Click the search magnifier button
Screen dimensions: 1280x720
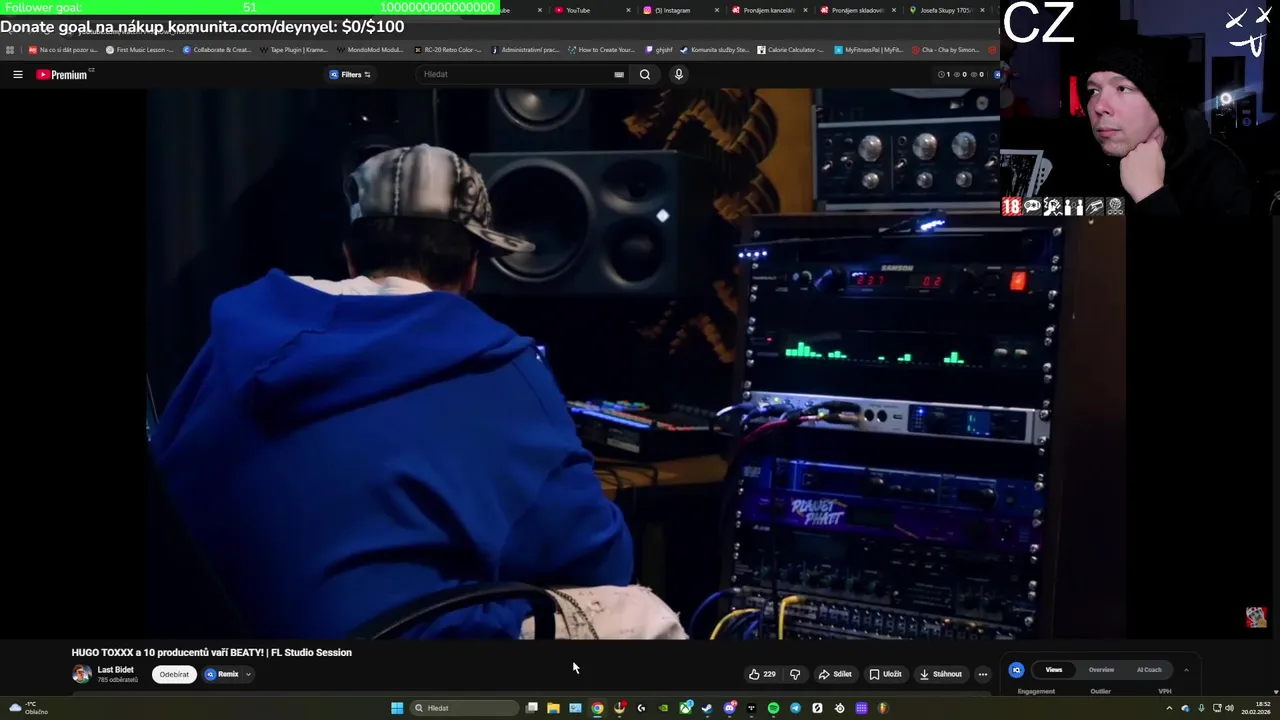point(645,74)
